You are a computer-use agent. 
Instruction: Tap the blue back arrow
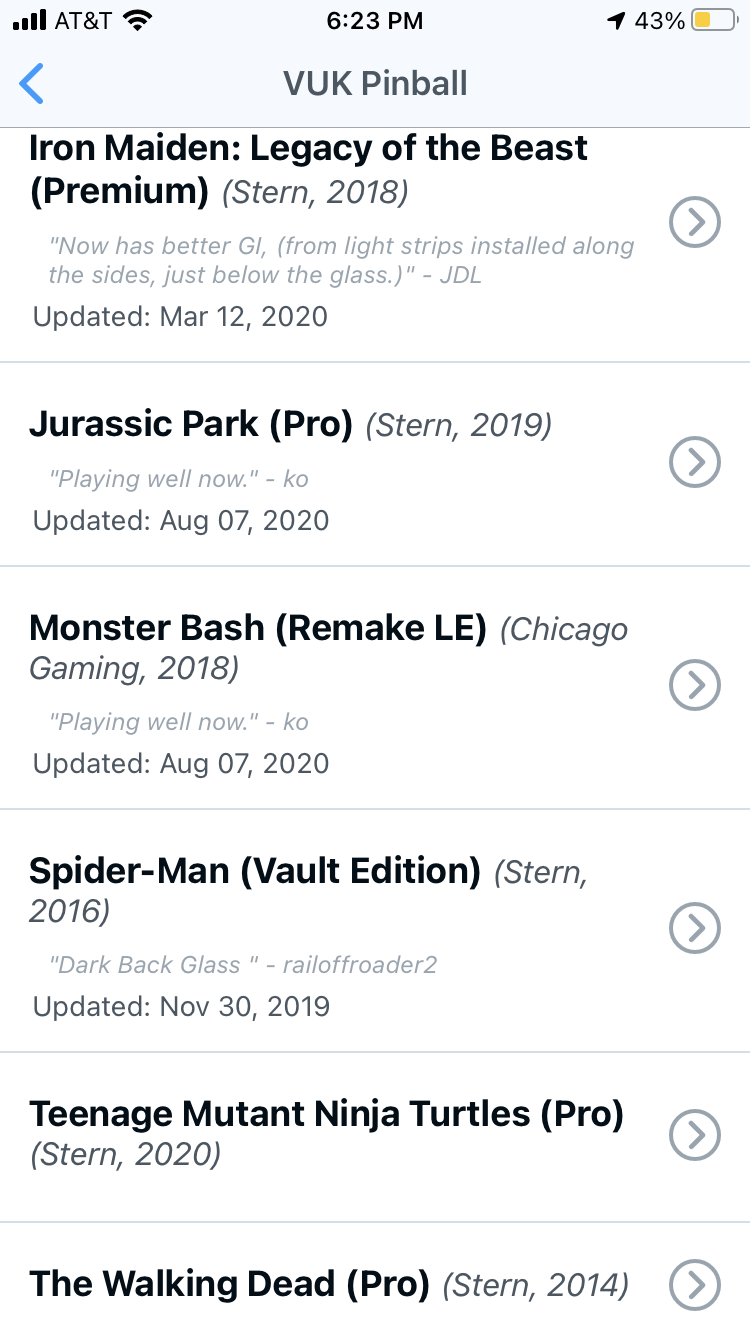[x=32, y=84]
